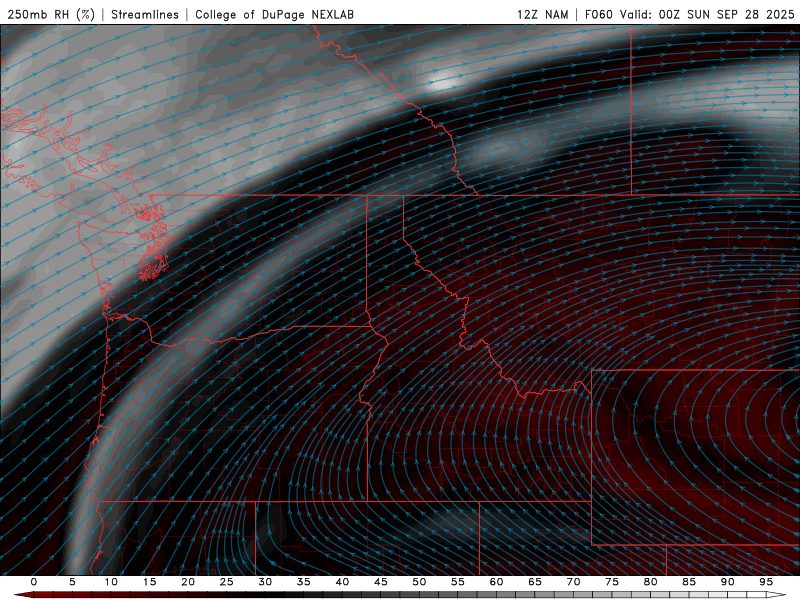Viewport: 800px width, 600px height.
Task: Click the '35' colorbar label
Action: coord(304,582)
